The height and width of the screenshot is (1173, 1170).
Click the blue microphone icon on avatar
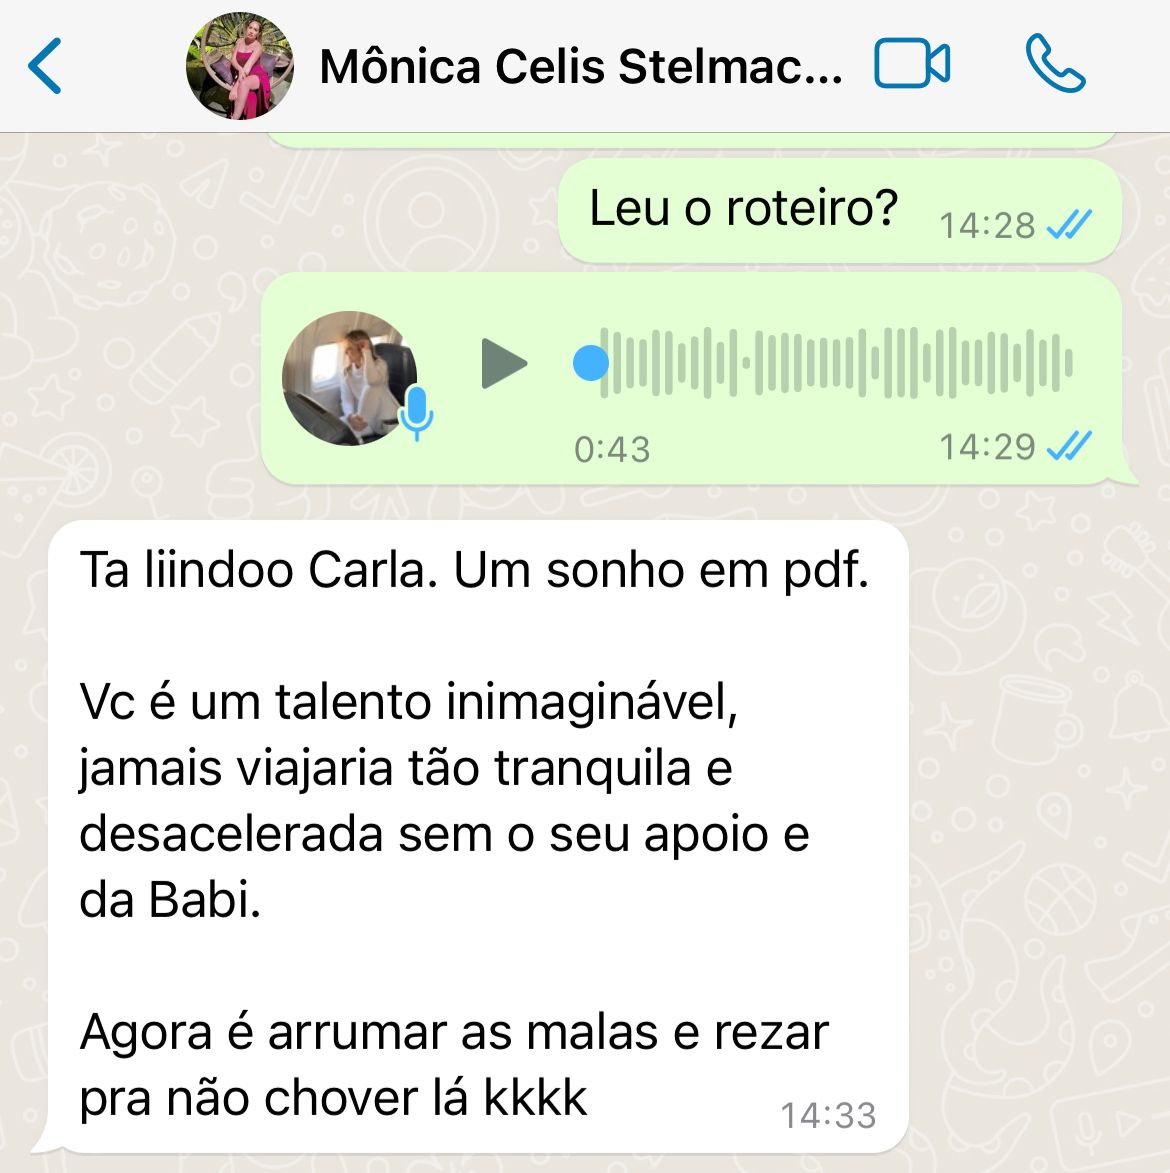(416, 414)
